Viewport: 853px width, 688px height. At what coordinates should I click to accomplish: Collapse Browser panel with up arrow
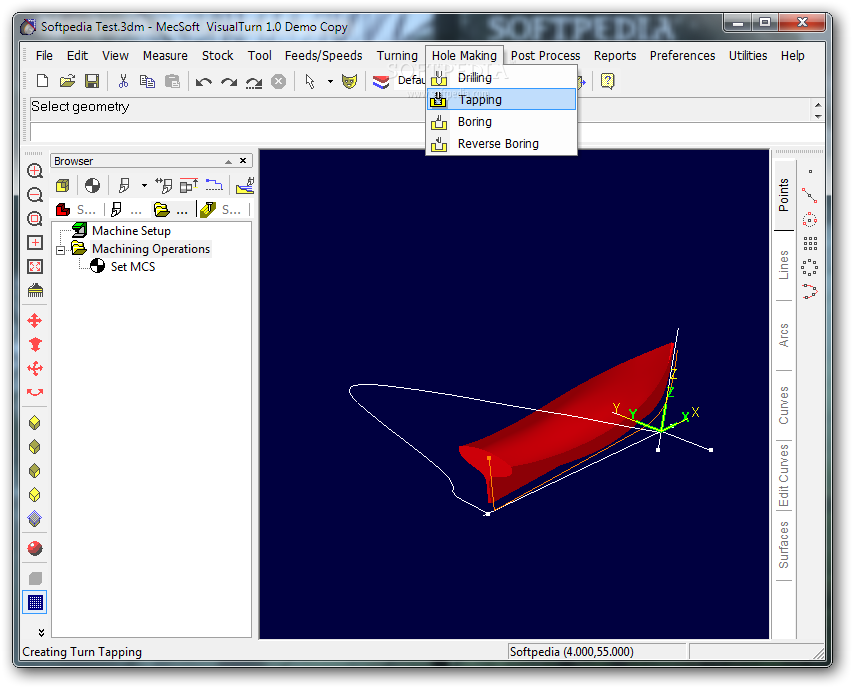pos(228,162)
